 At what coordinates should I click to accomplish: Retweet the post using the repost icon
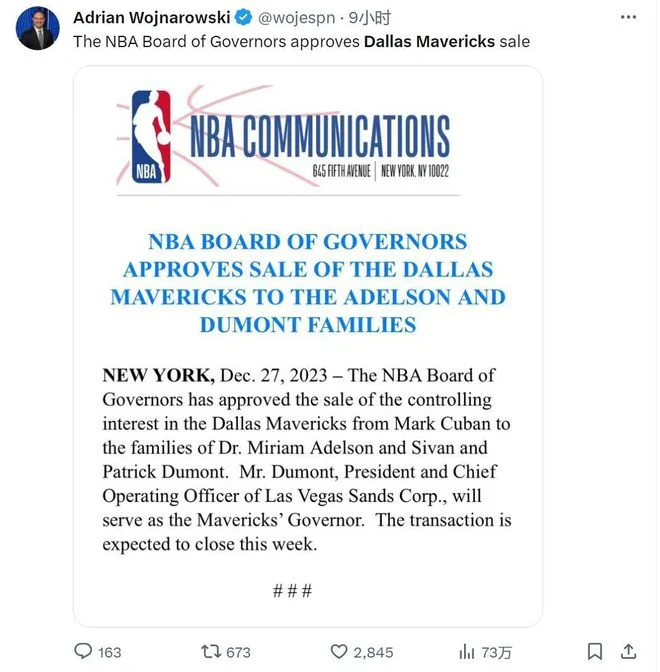click(x=211, y=651)
